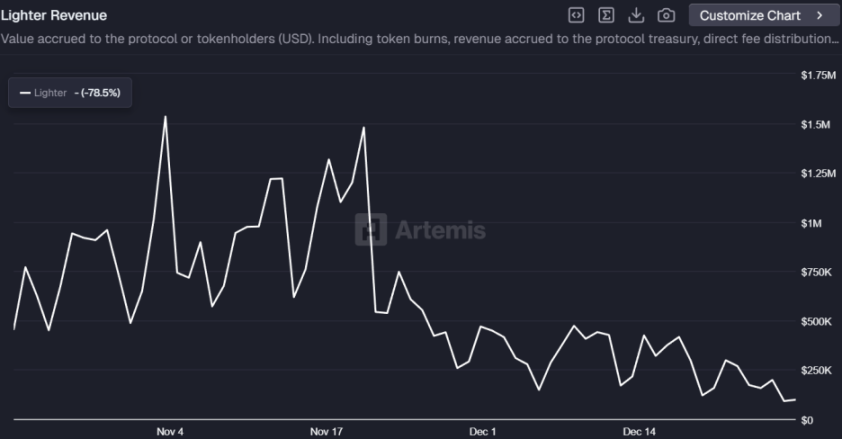
Task: Click the highest revenue peak near Nov 4
Action: click(x=164, y=117)
